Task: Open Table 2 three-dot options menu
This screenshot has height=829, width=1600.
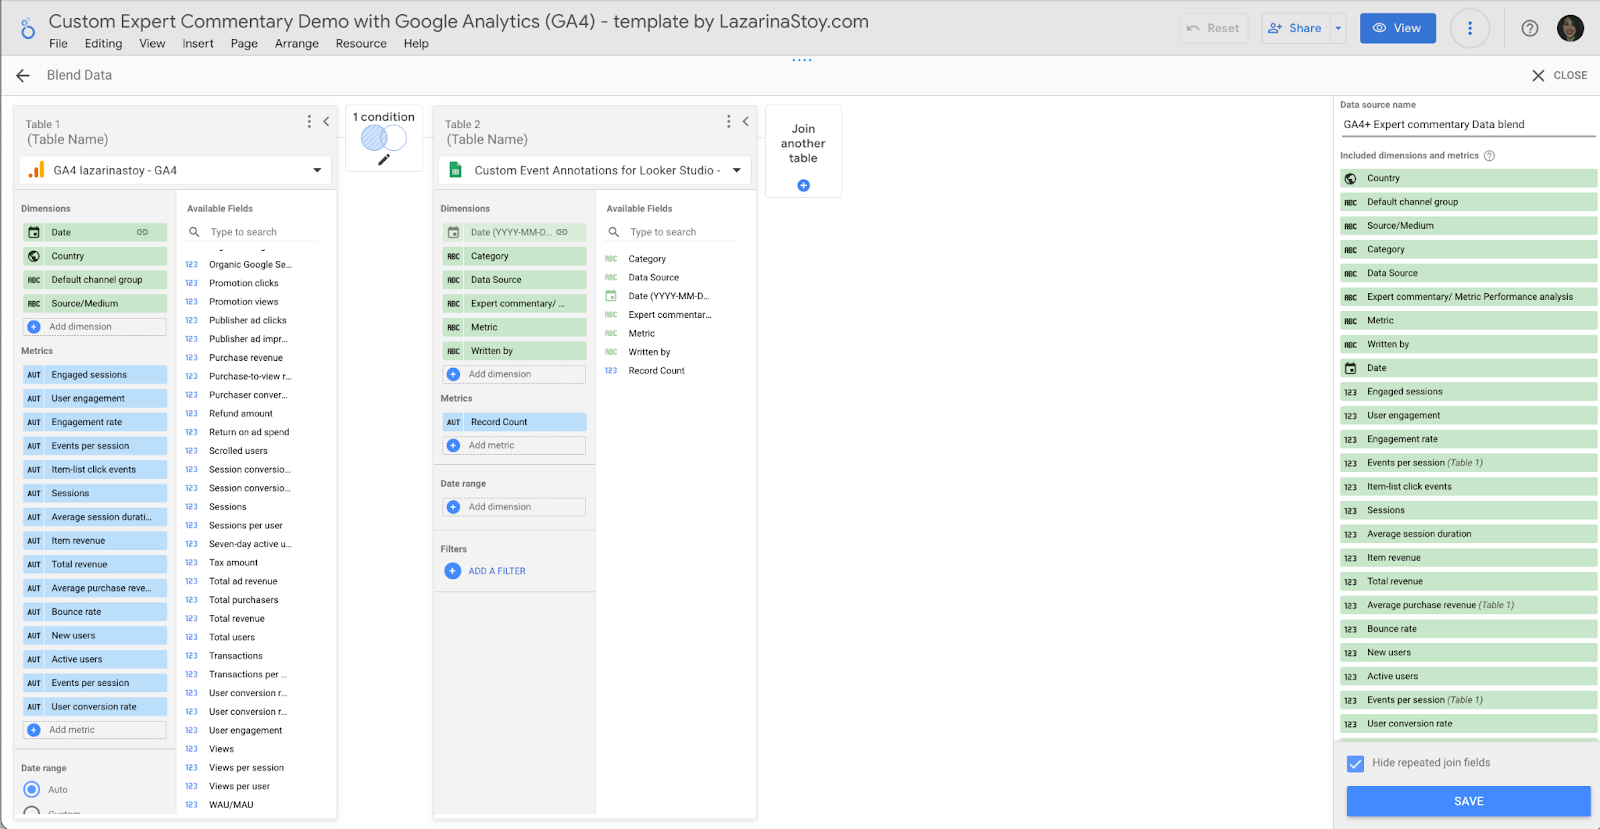Action: [x=728, y=121]
